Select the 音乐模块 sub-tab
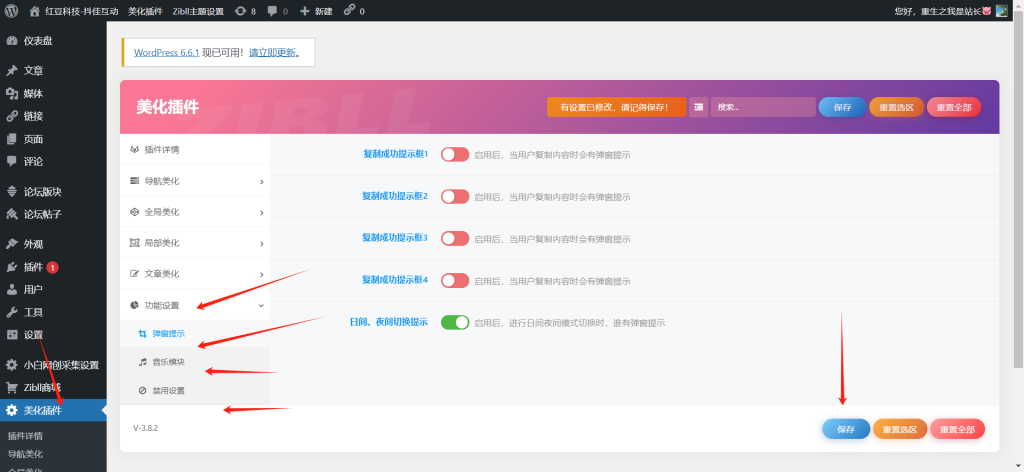This screenshot has width=1024, height=472. (x=195, y=362)
